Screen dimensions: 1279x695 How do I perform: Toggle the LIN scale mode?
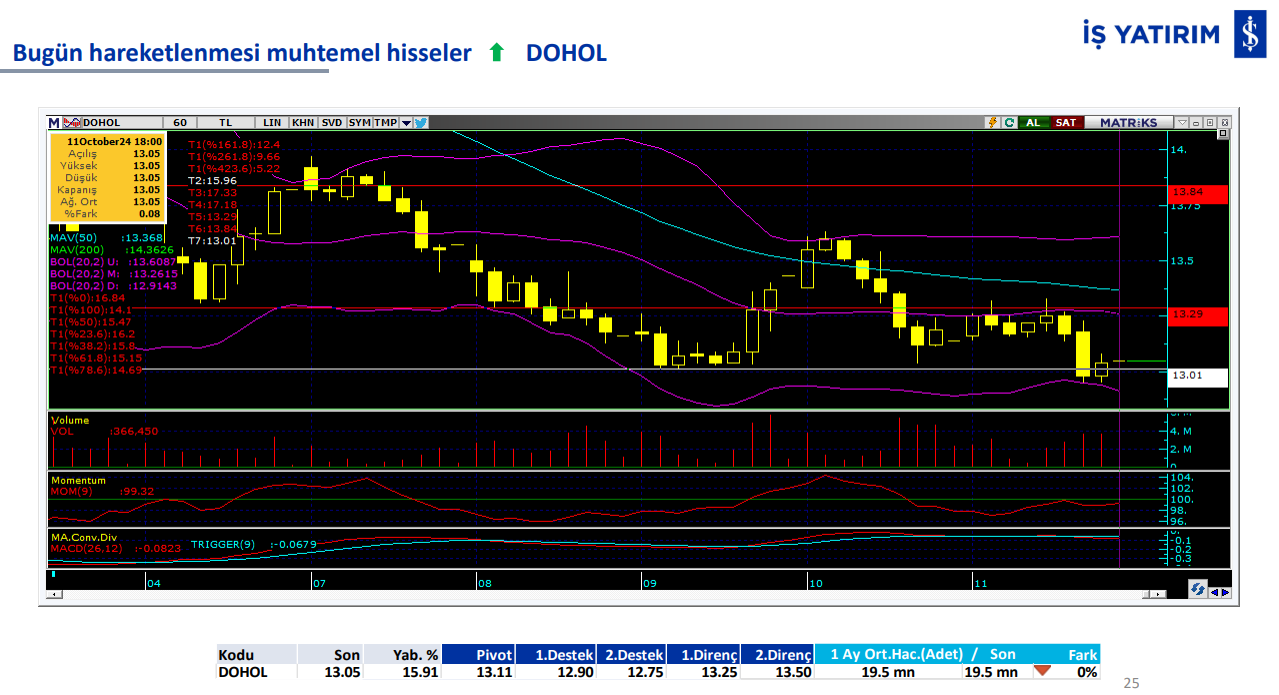272,123
